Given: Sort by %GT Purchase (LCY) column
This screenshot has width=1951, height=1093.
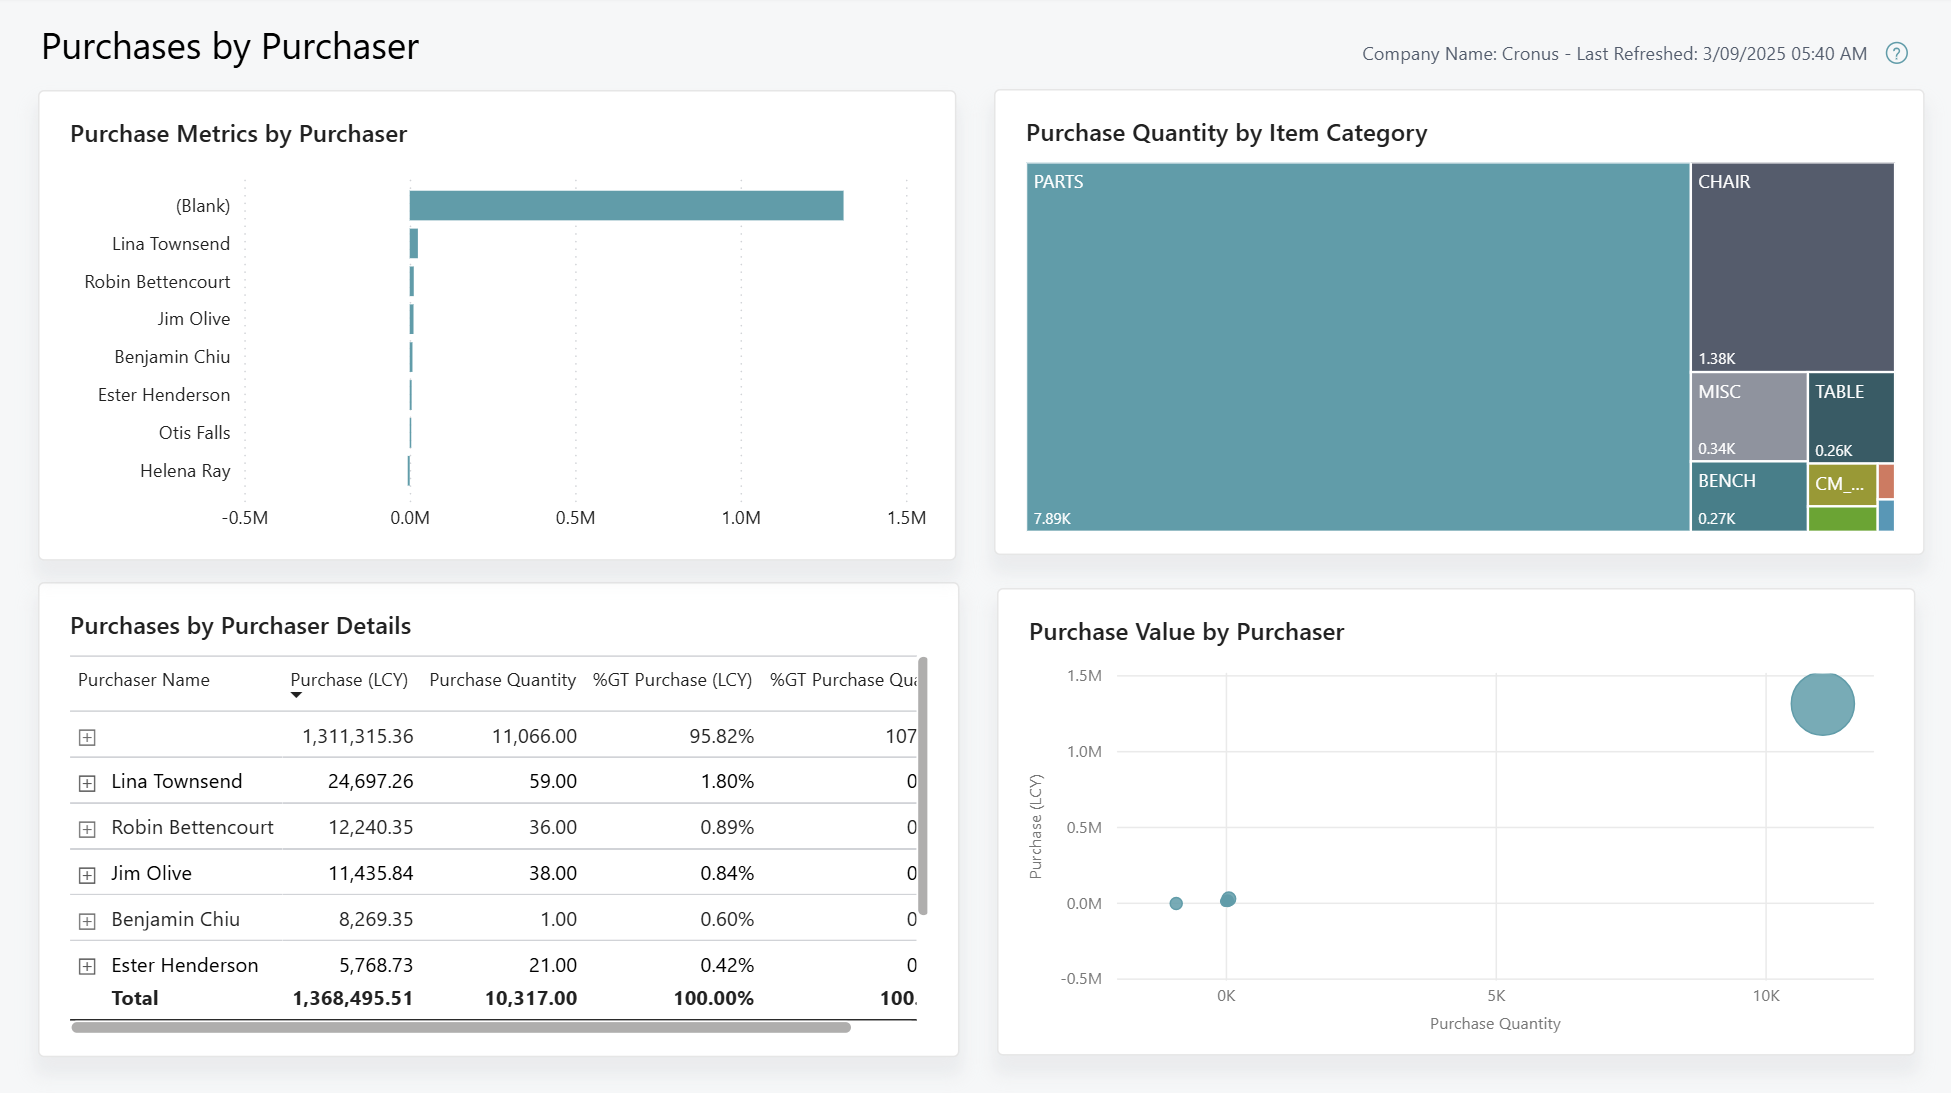Looking at the screenshot, I should 672,679.
